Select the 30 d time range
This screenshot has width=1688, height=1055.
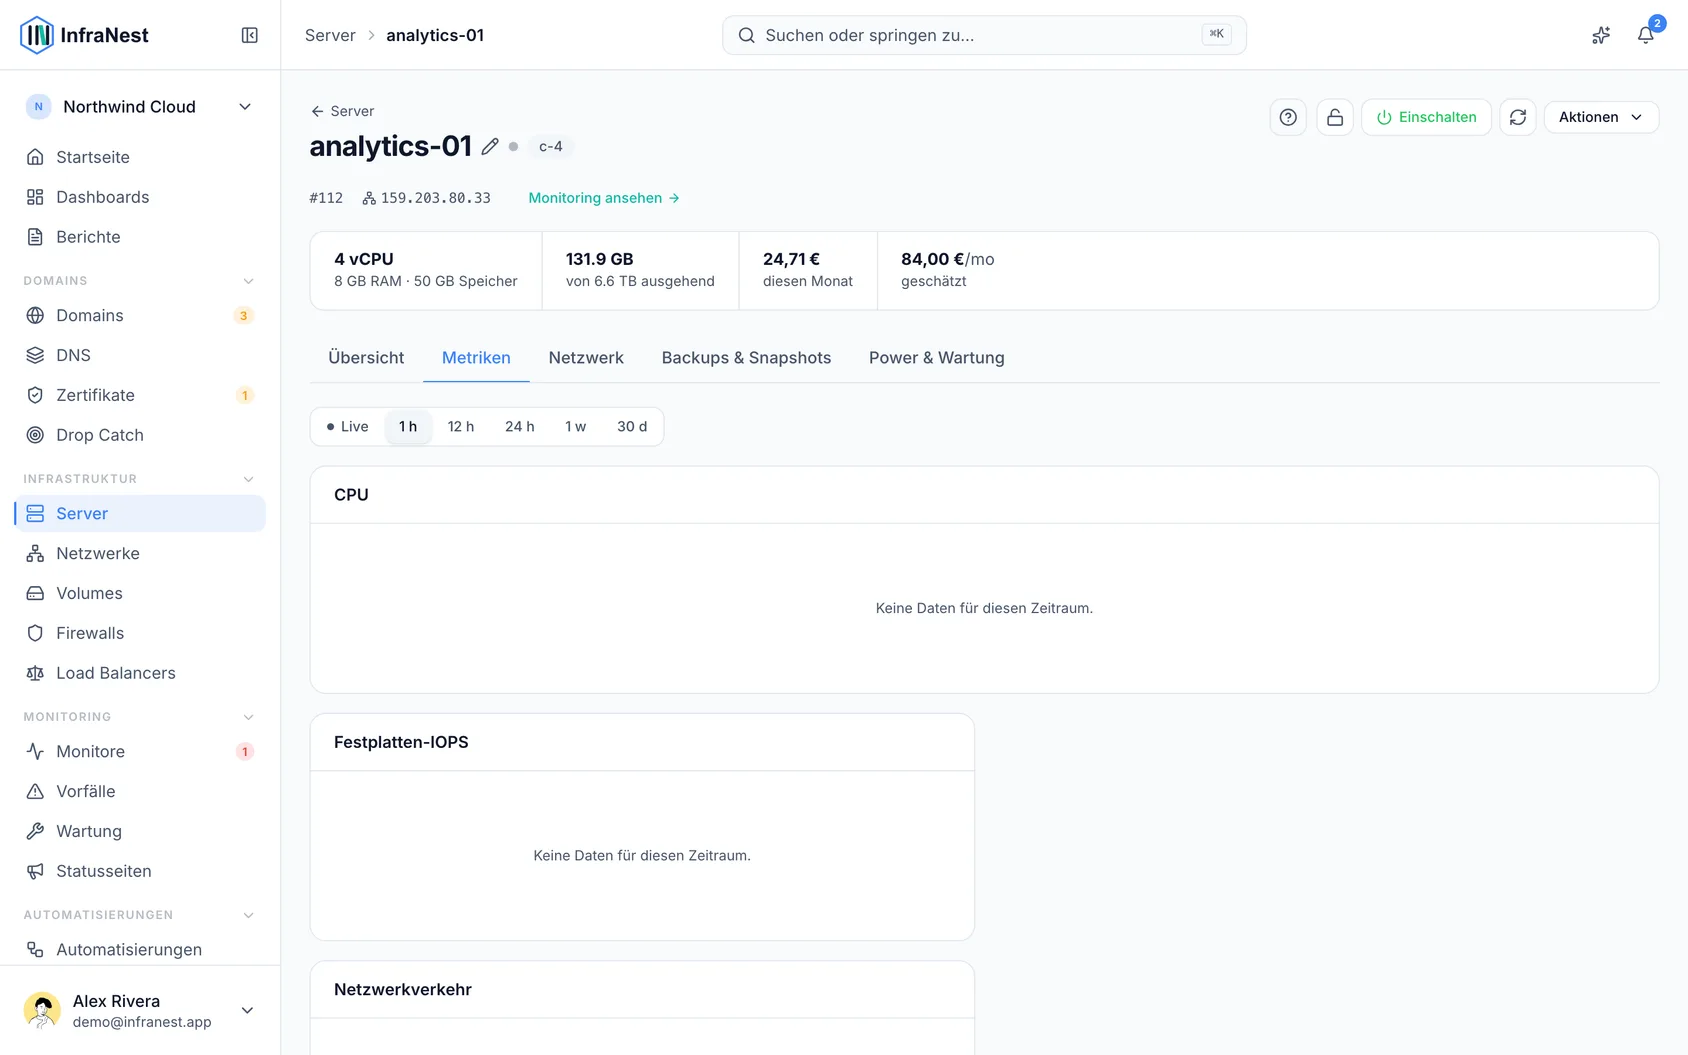coord(632,426)
